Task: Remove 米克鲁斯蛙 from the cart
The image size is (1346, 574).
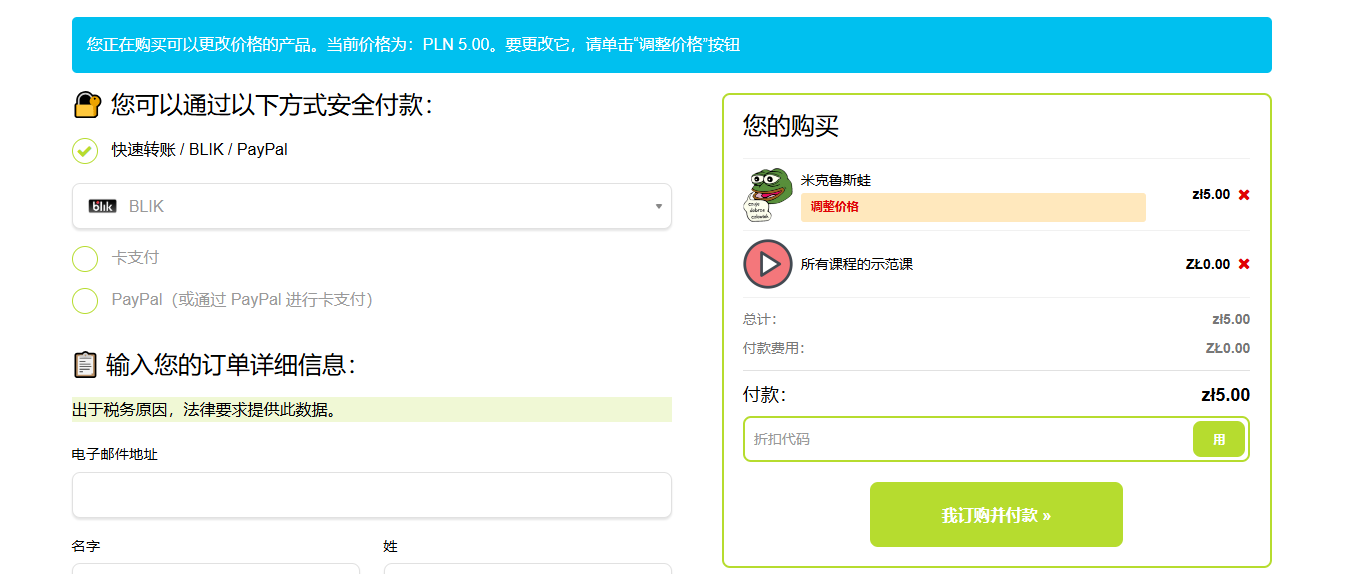Action: pos(1244,195)
